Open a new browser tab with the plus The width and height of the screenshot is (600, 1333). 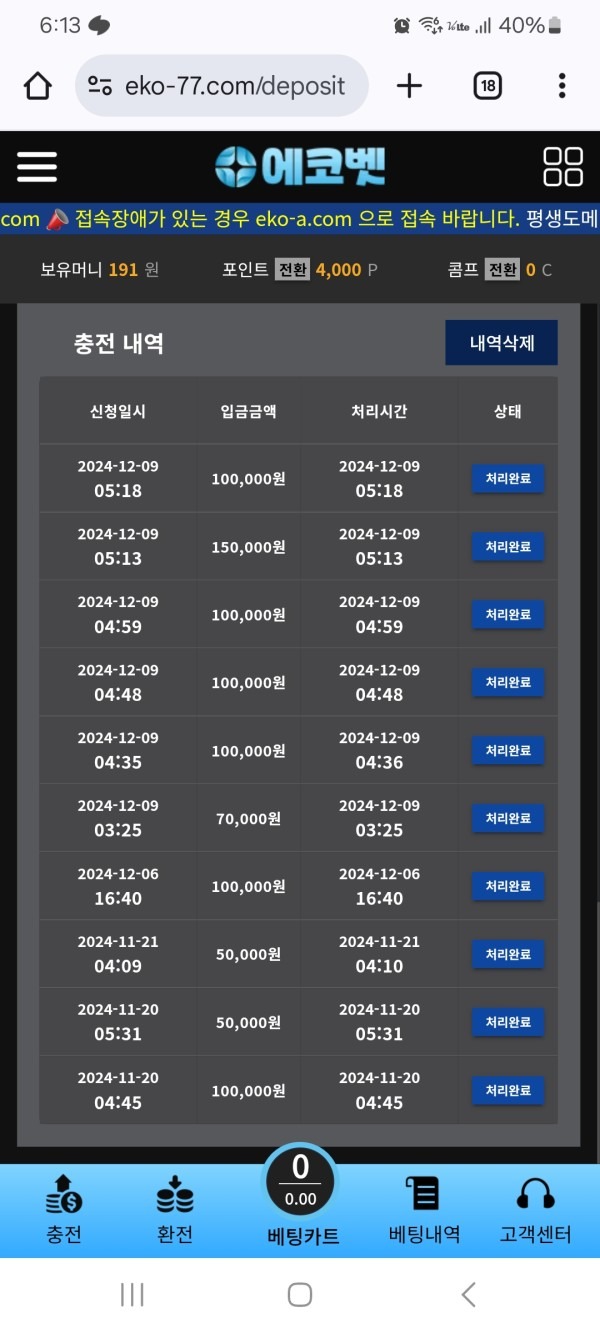coord(409,86)
